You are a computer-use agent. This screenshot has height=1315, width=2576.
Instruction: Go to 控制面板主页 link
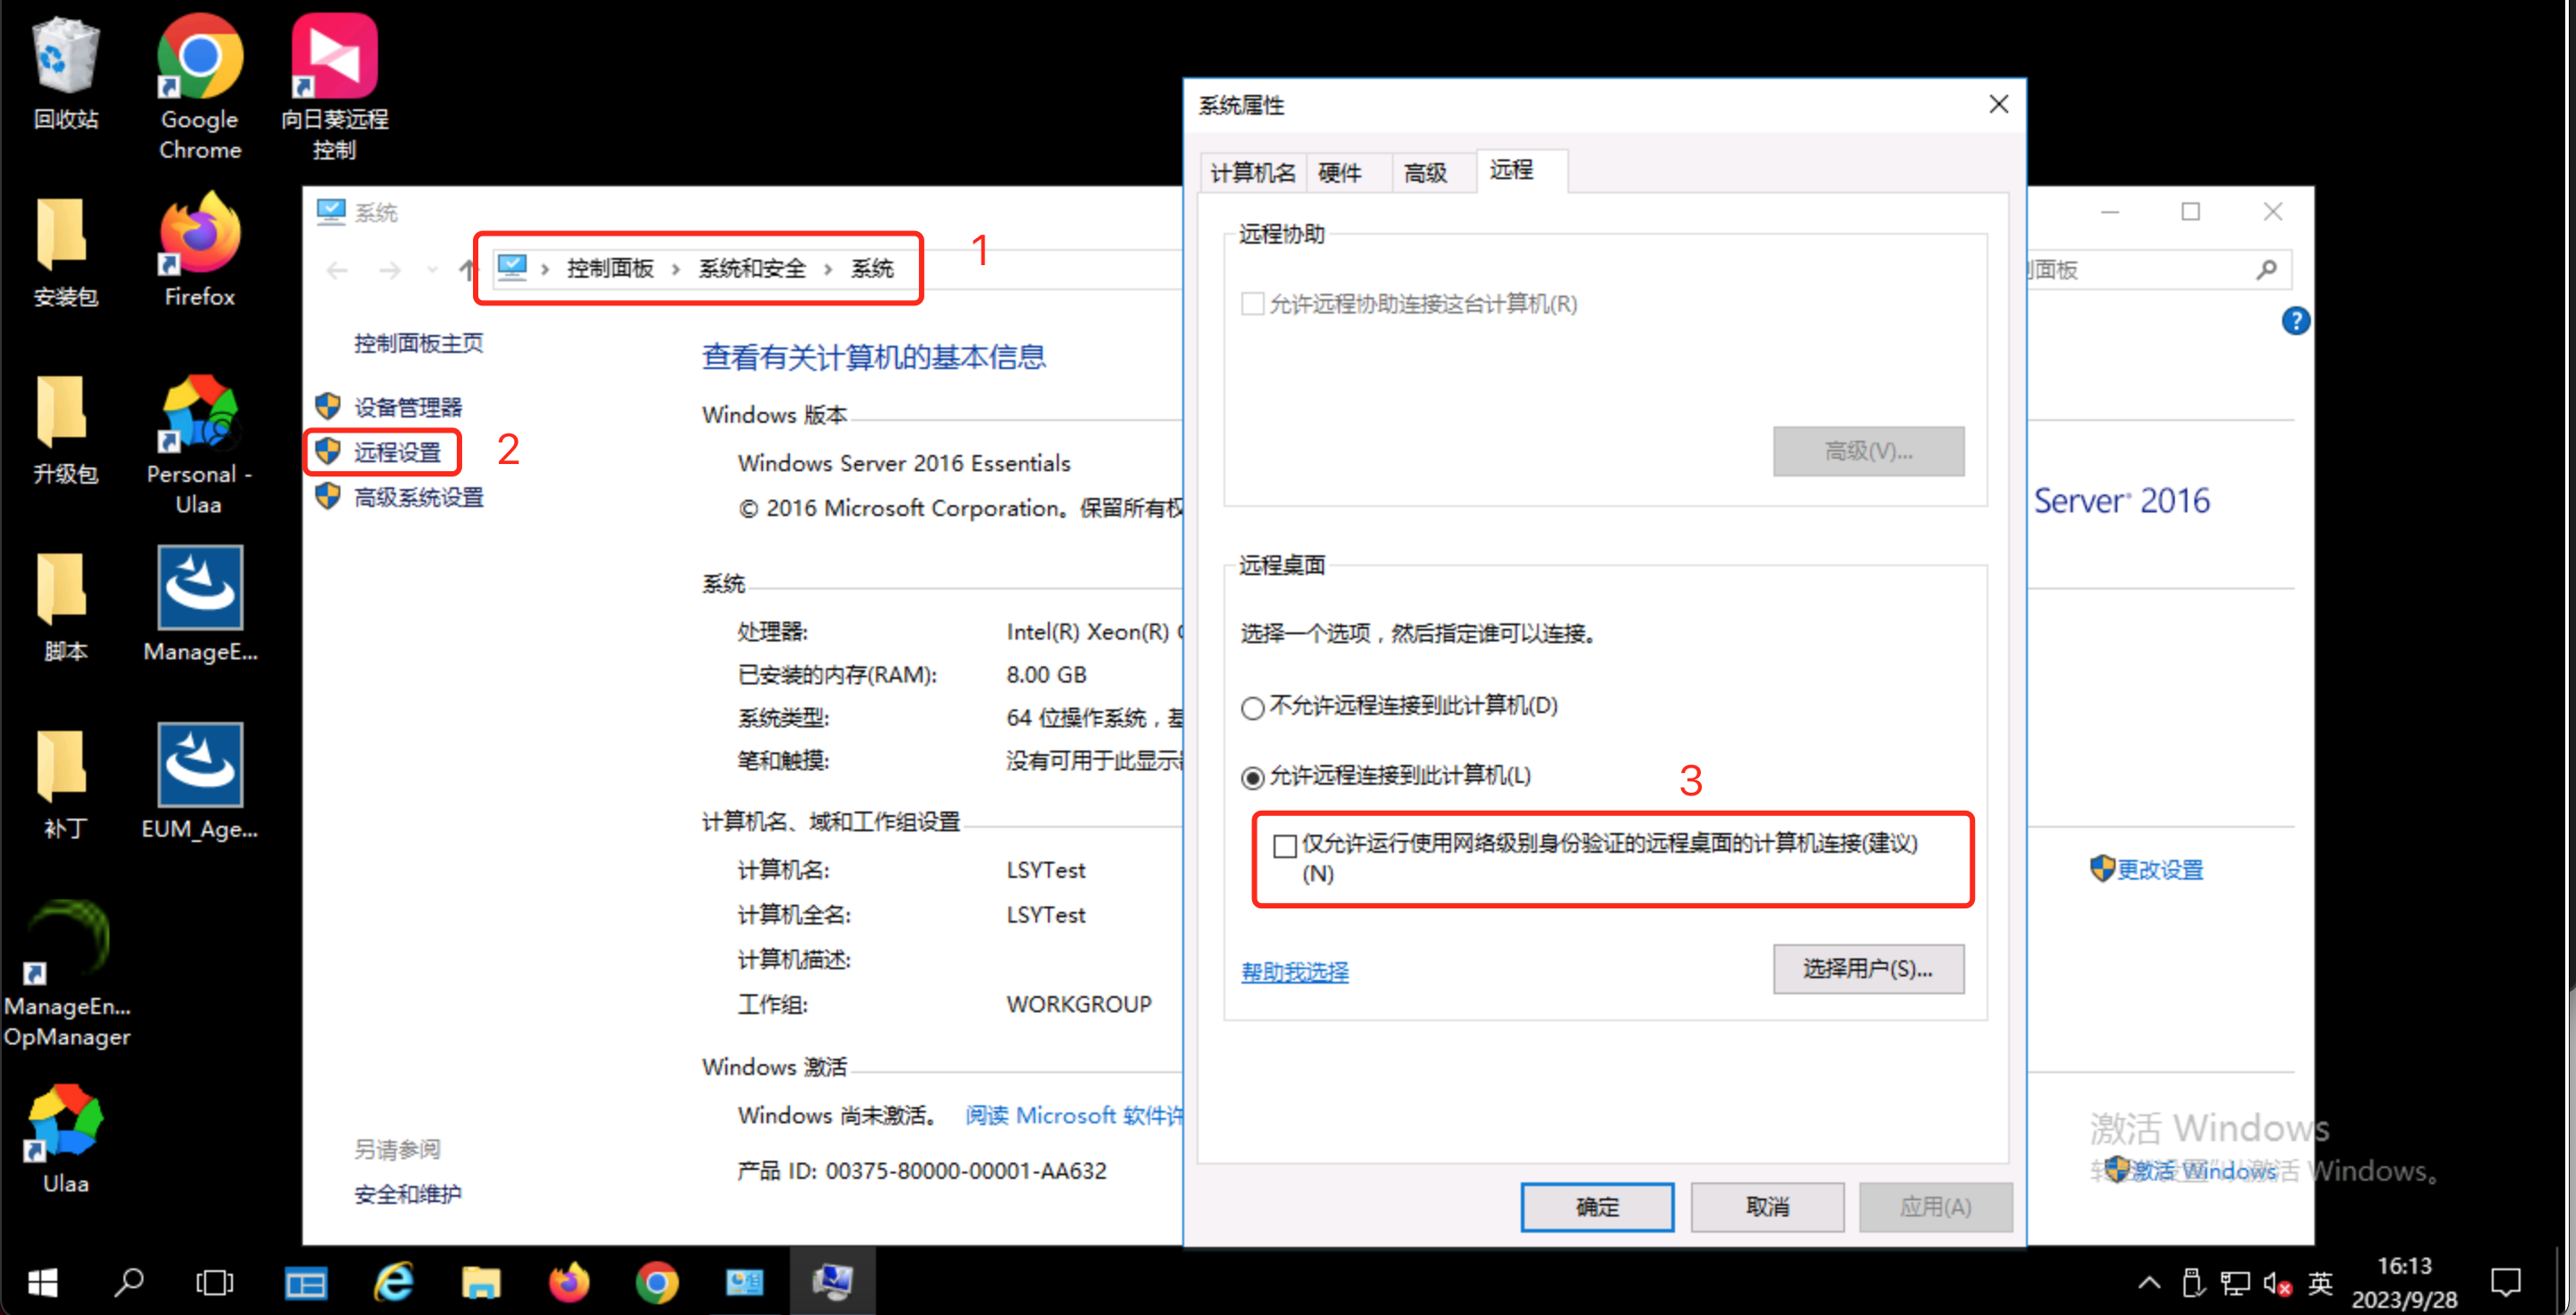(418, 344)
